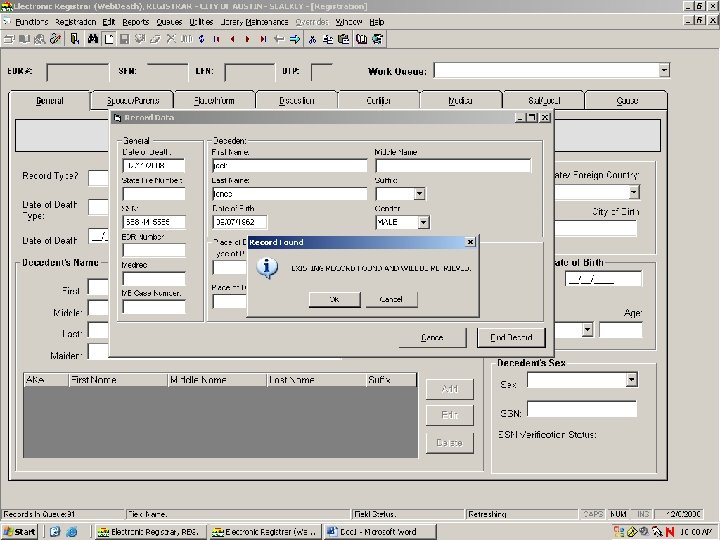This screenshot has height=540, width=720.
Task: Click the blank page New Record toolbar icon
Action: 109,39
